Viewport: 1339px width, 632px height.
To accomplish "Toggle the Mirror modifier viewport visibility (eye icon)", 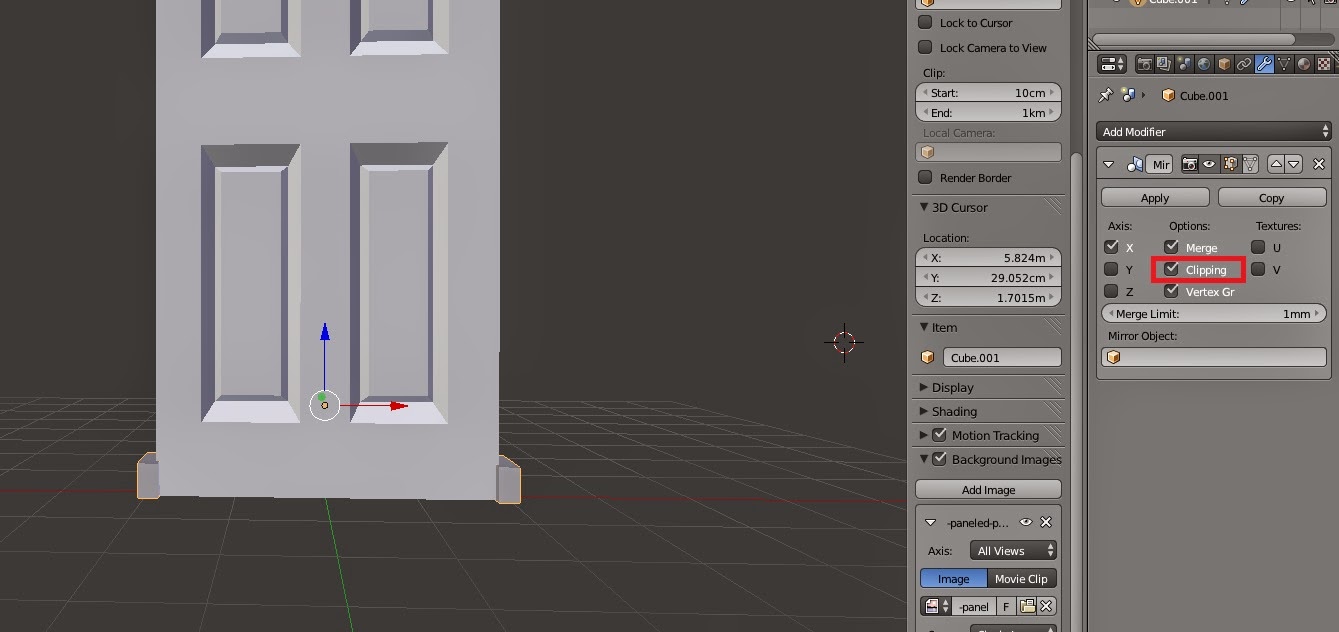I will tap(1208, 164).
